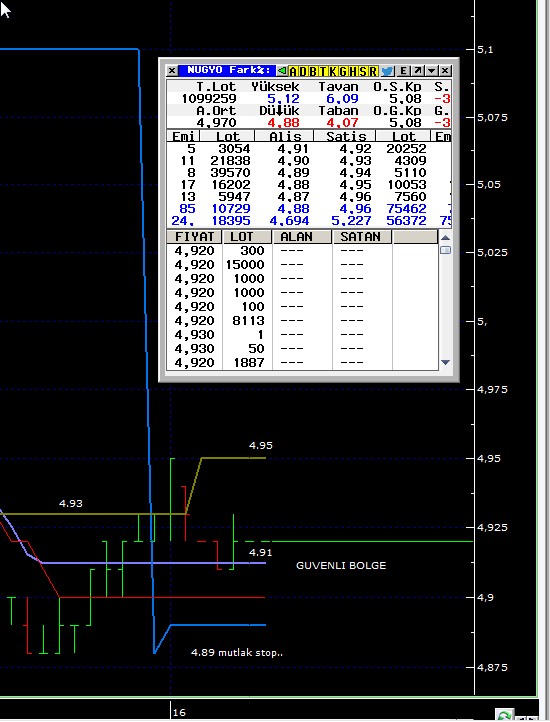550x722 pixels.
Task: Open the Twitter bird icon
Action: pos(387,71)
